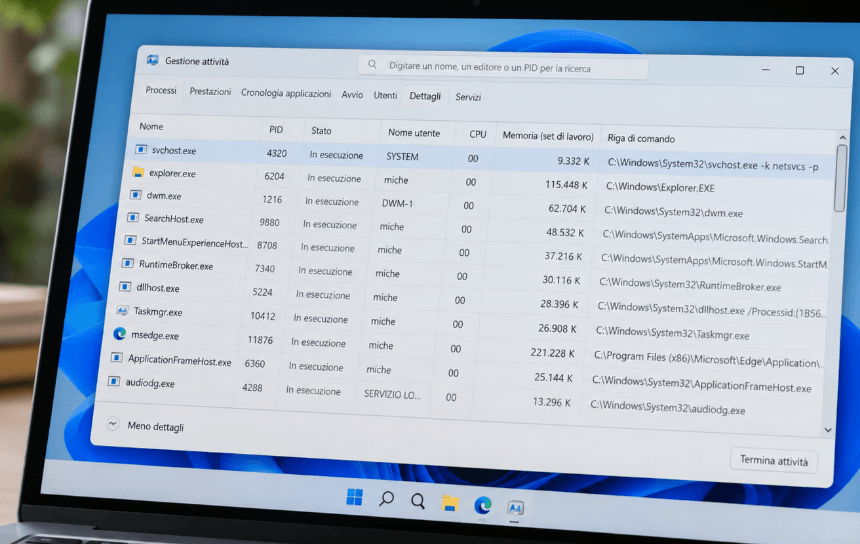
Task: Click Task Manager taskbar icon
Action: [515, 508]
